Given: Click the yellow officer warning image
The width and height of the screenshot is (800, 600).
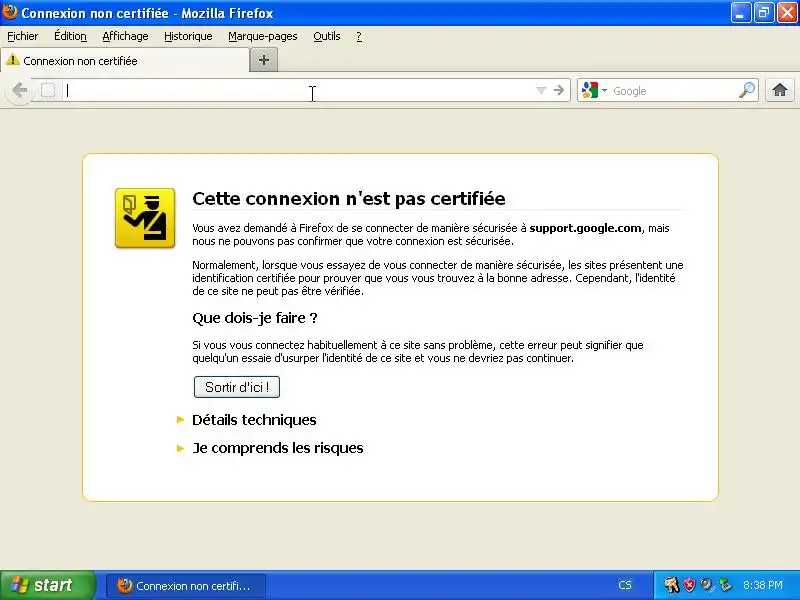Looking at the screenshot, I should click(x=145, y=218).
